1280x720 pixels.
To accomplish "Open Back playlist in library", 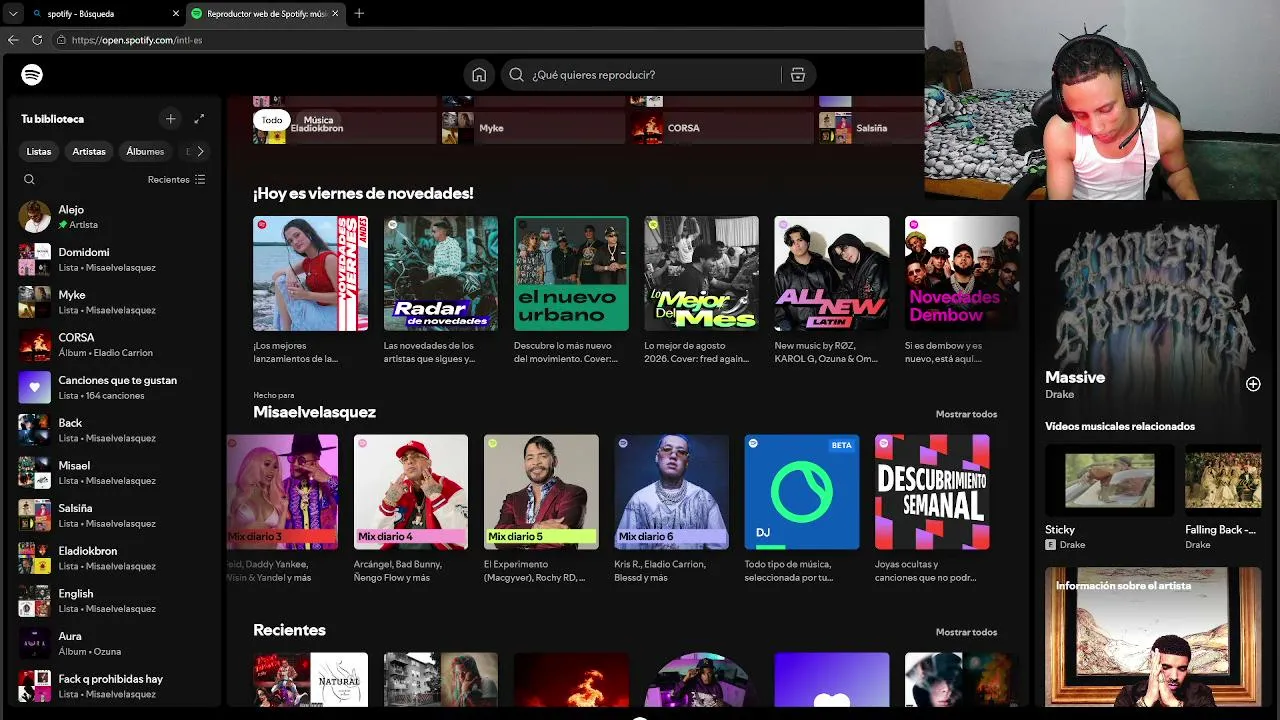I will coord(113,430).
